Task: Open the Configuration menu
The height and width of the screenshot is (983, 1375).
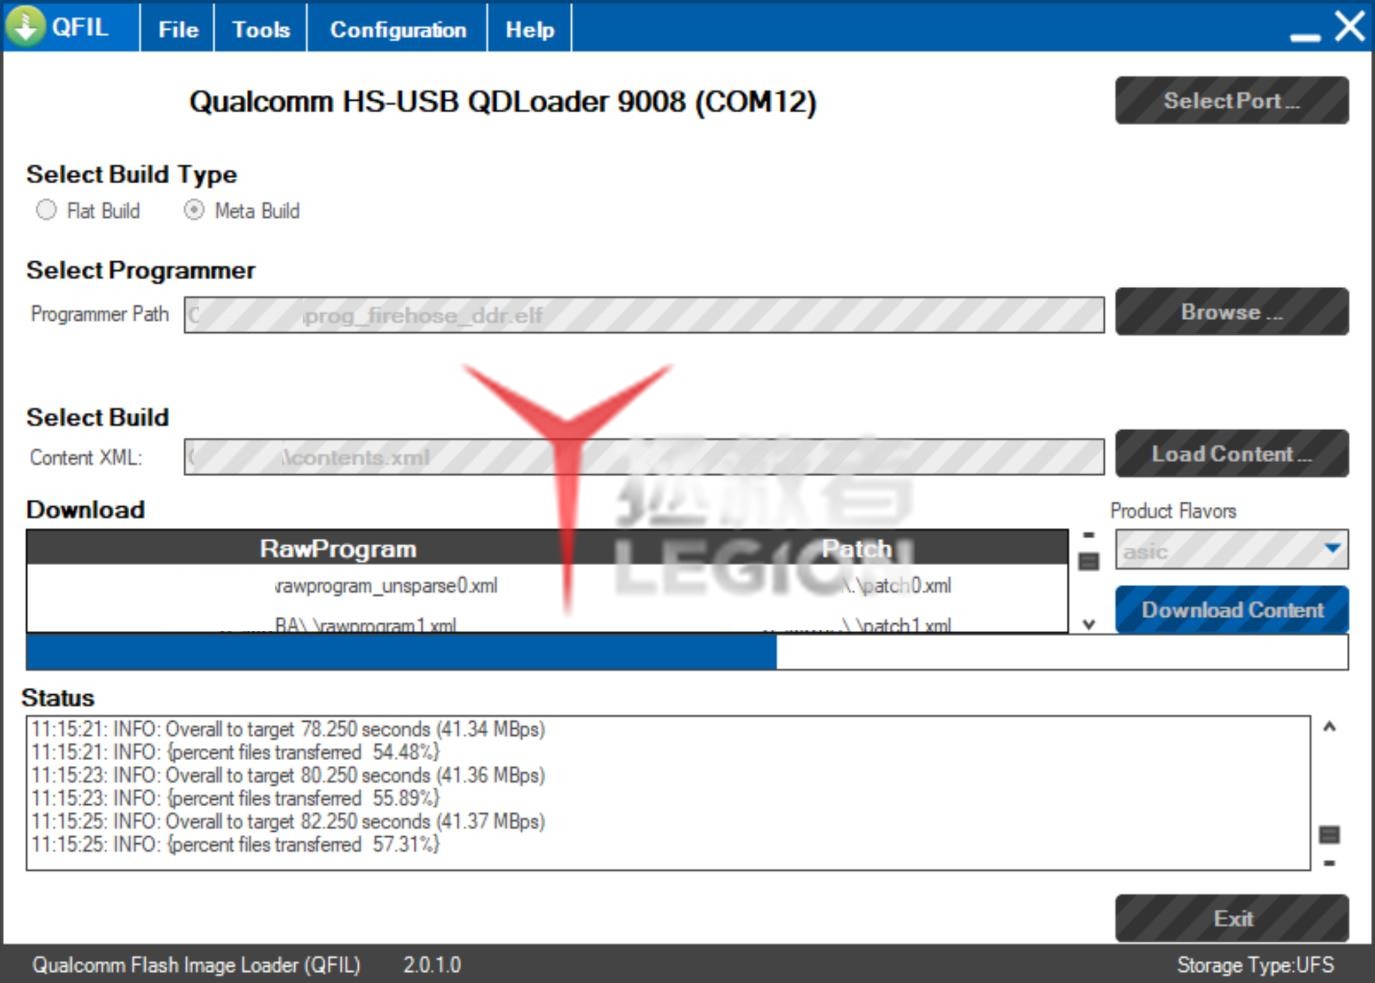Action: (x=398, y=30)
